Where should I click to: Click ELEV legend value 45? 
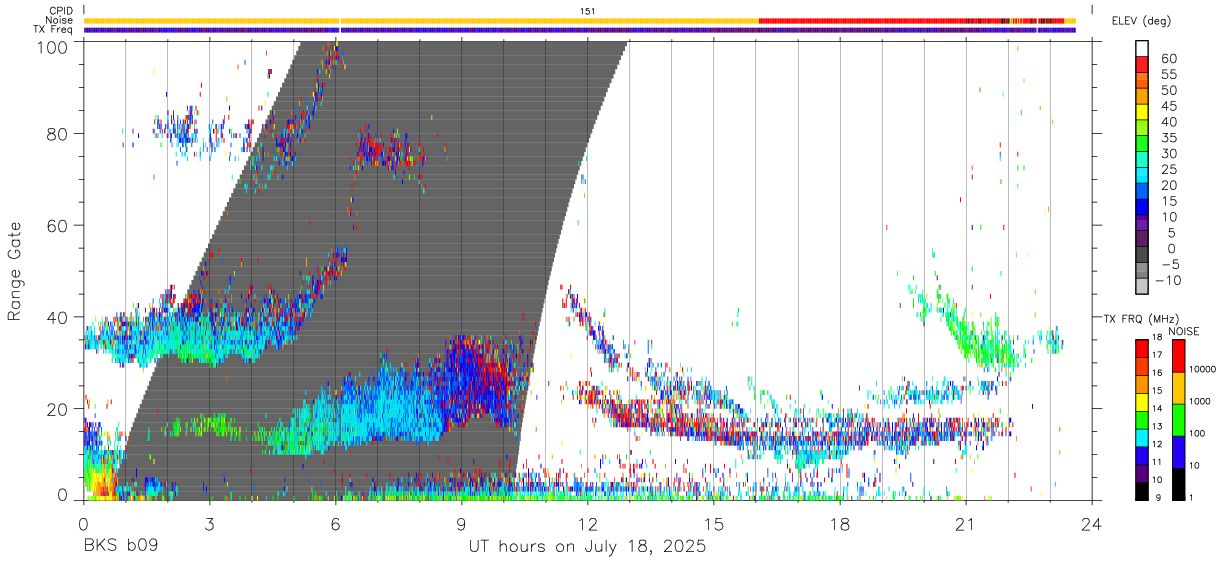tap(1167, 106)
